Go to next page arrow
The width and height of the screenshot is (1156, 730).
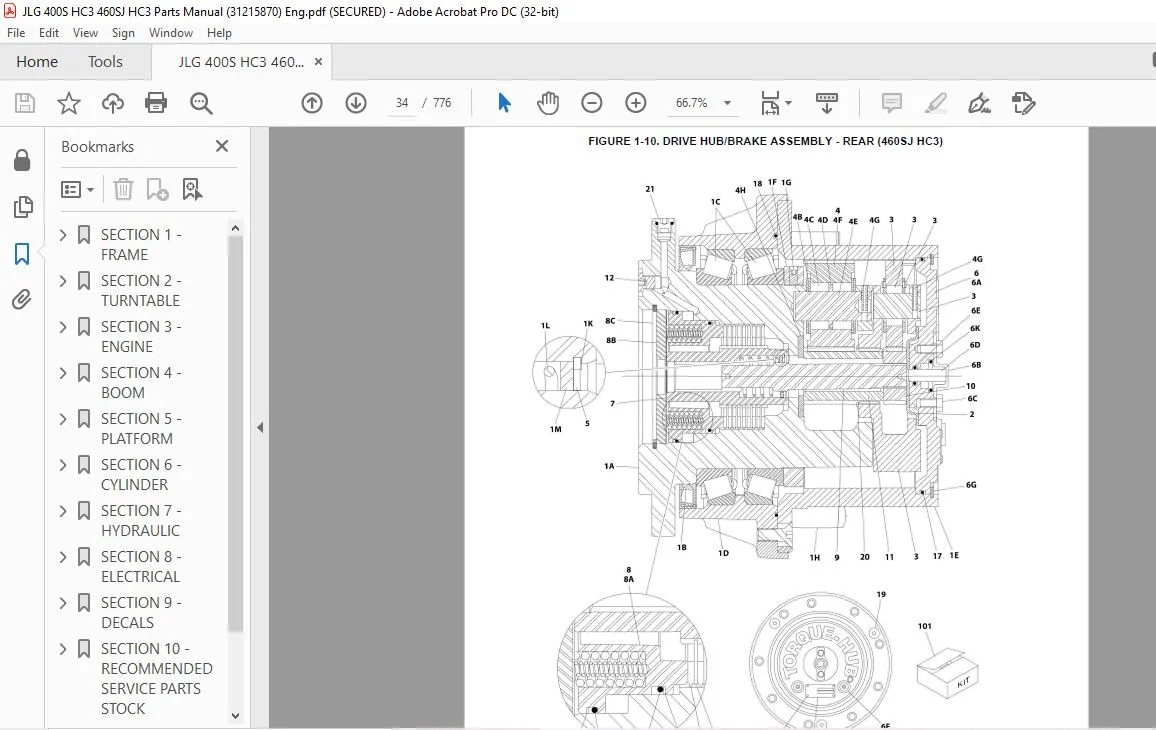click(x=356, y=102)
